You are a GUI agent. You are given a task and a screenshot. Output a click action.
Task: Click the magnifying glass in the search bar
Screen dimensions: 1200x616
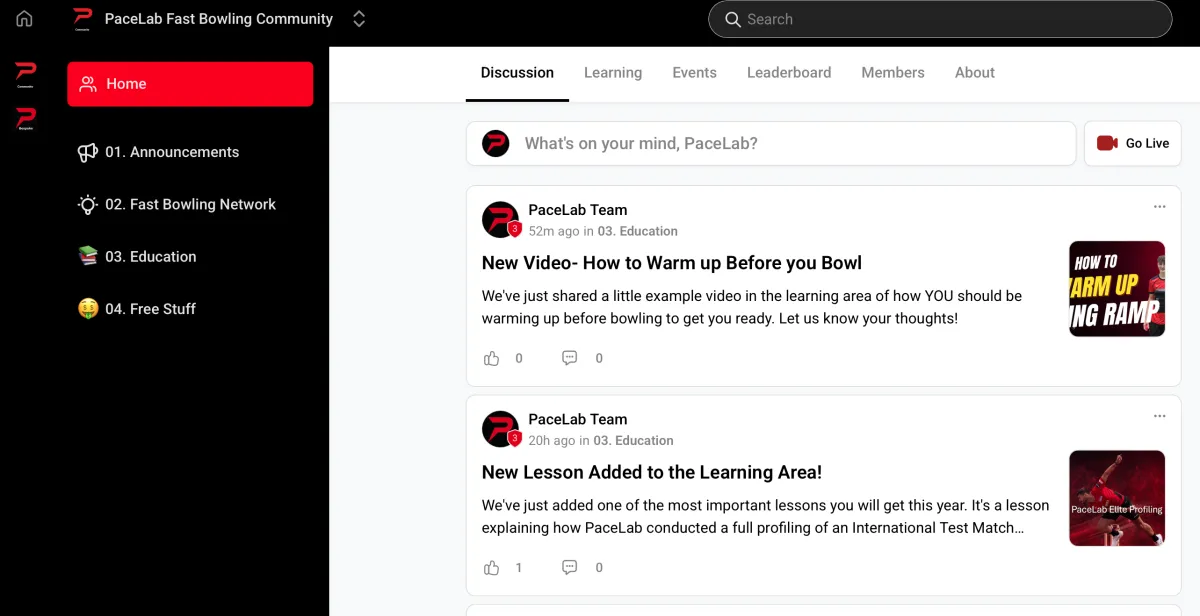(x=733, y=19)
